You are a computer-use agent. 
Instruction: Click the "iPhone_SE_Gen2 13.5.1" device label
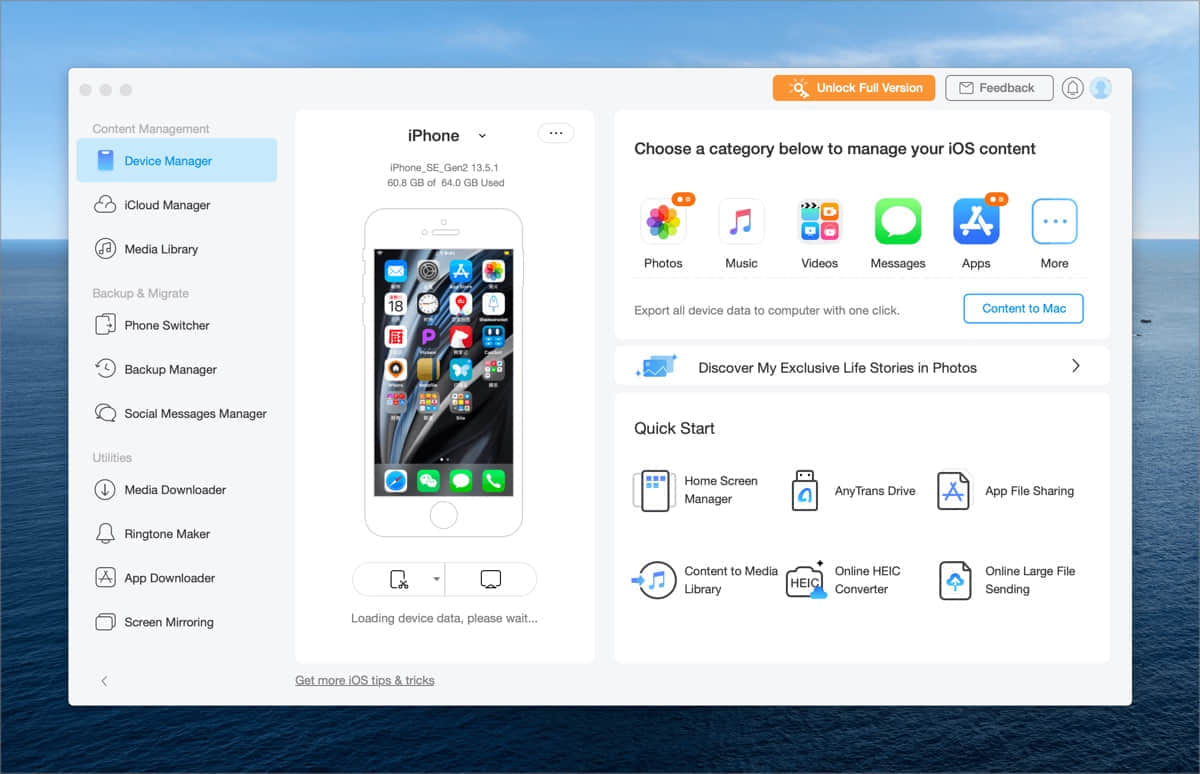[x=444, y=168]
